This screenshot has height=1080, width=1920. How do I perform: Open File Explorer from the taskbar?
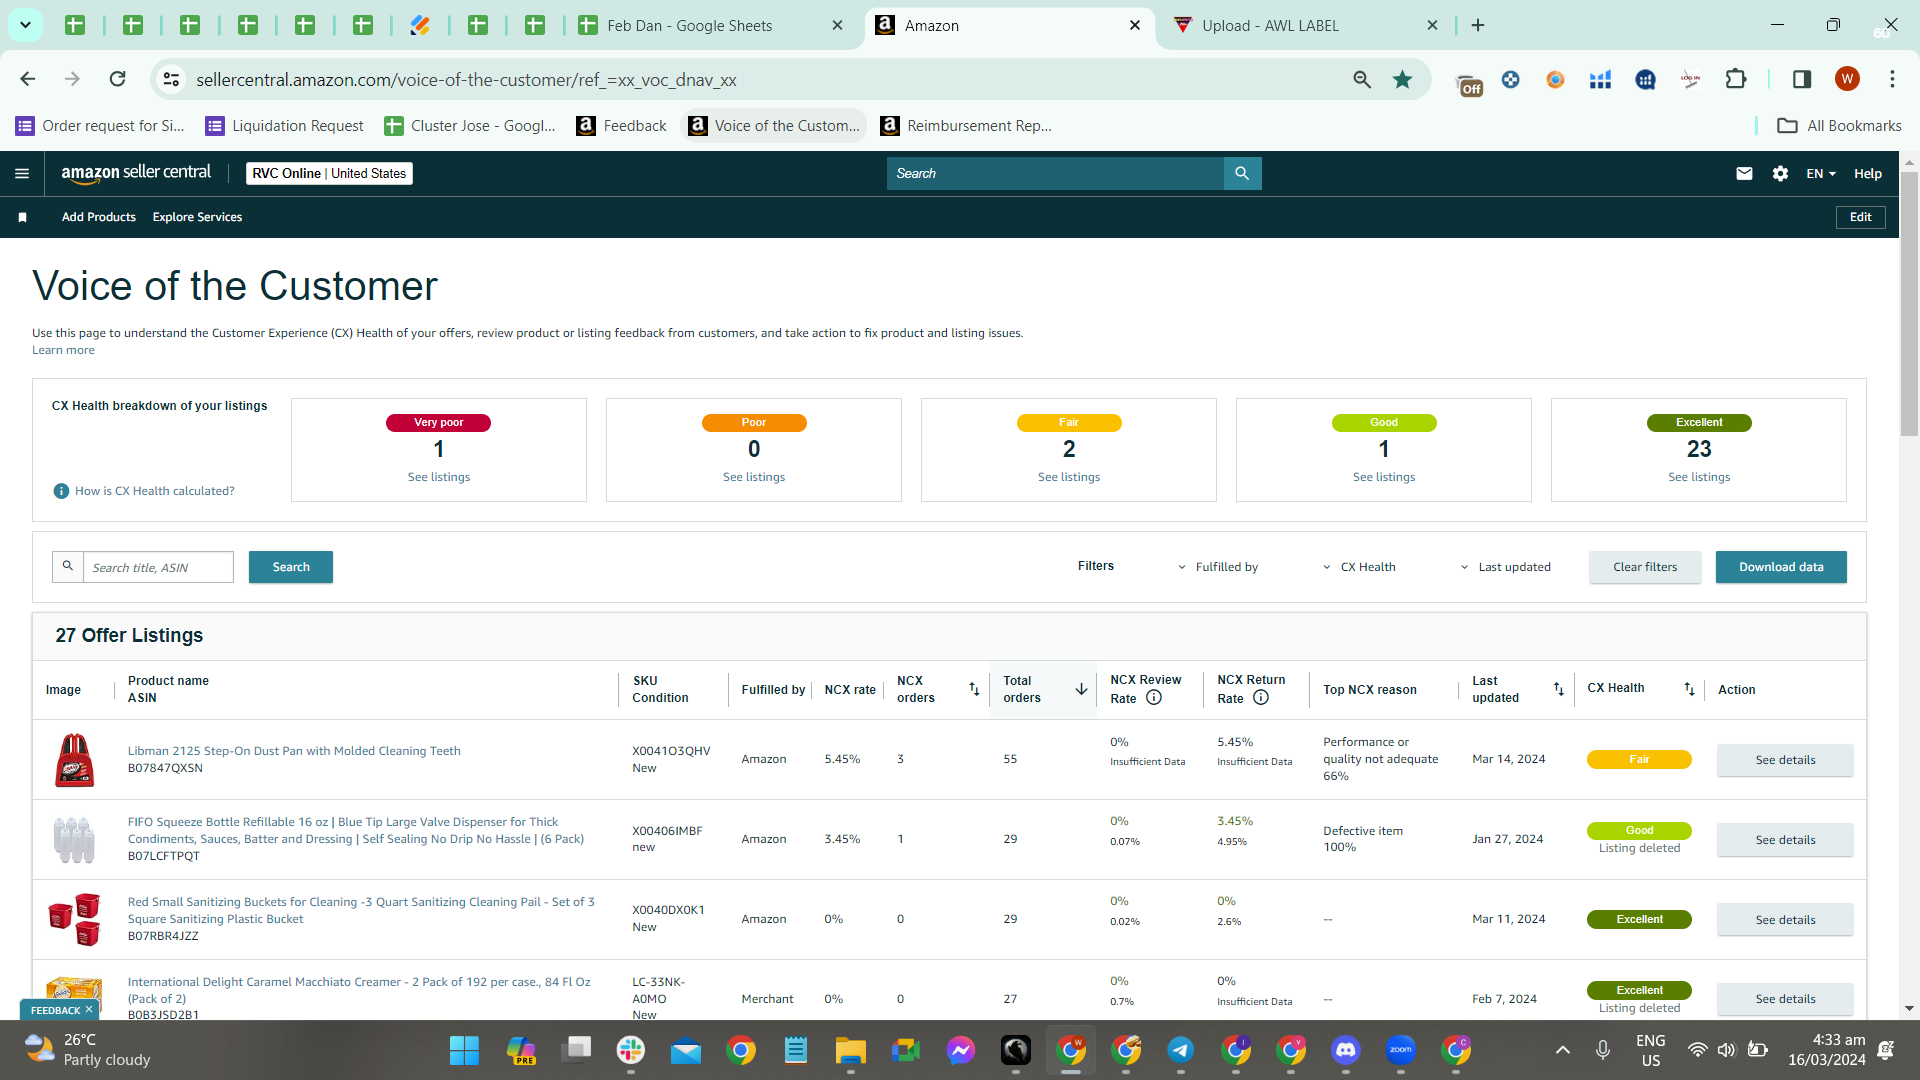click(850, 1050)
